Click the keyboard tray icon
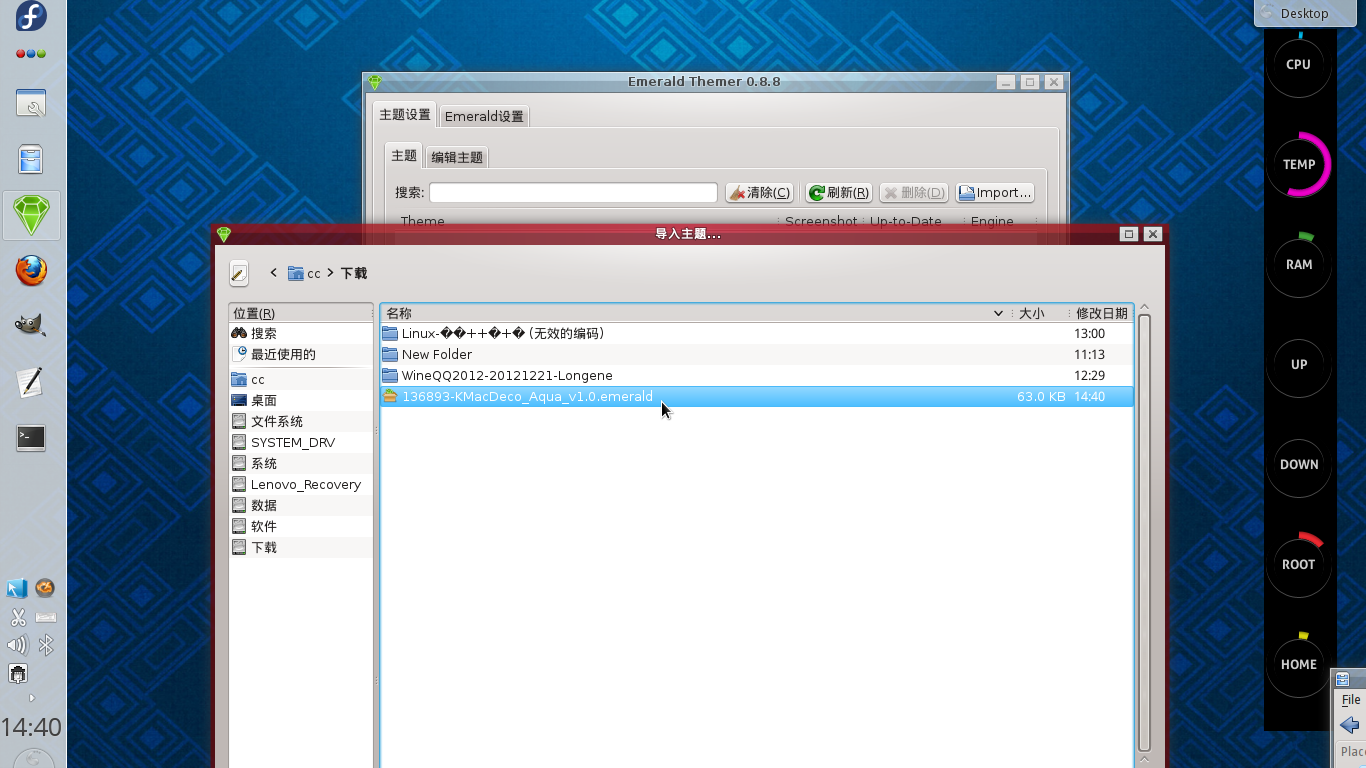 point(45,617)
